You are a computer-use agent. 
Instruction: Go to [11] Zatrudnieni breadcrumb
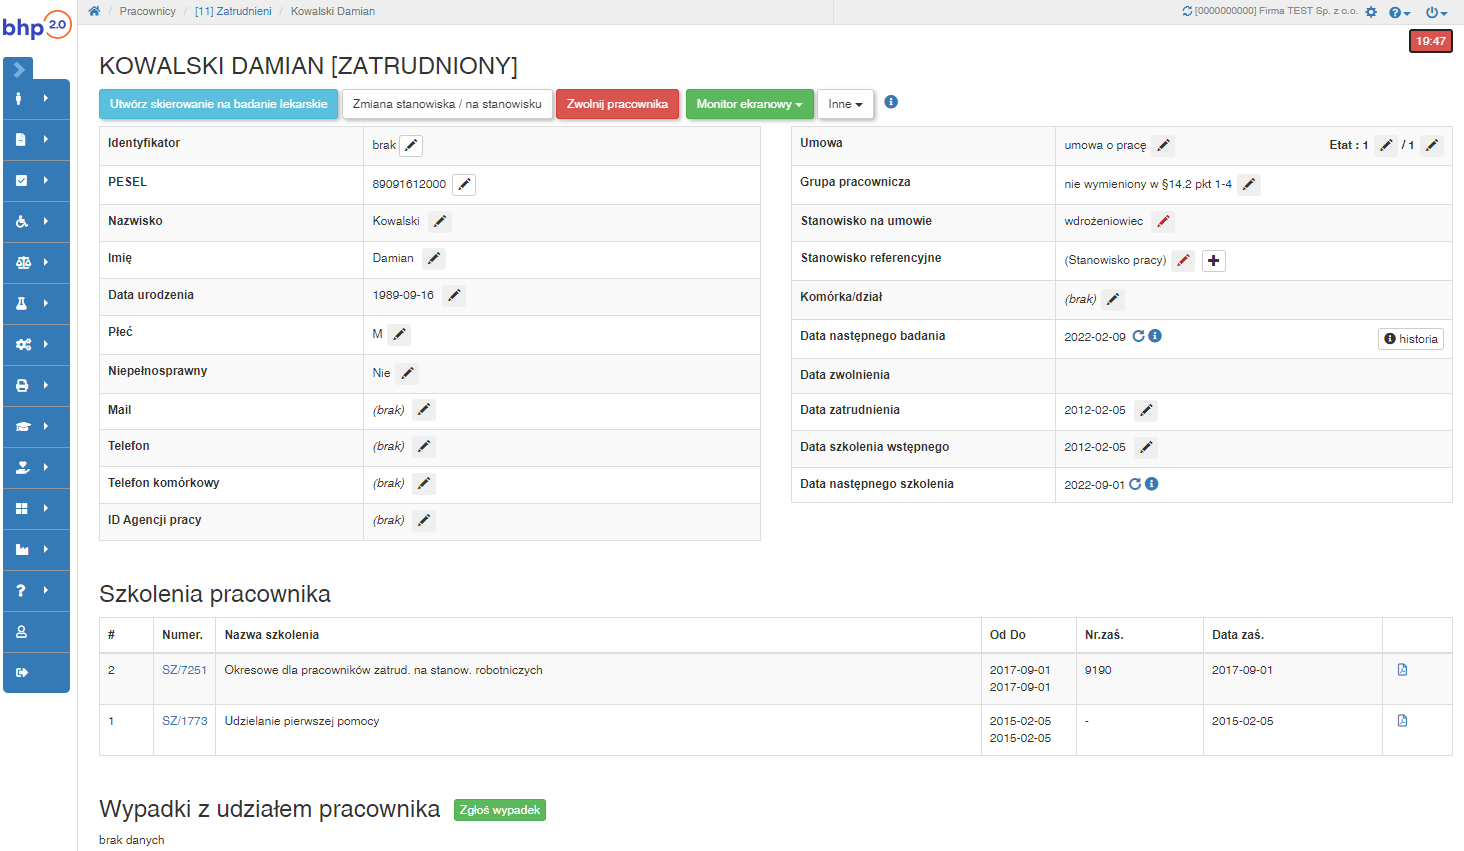(233, 11)
